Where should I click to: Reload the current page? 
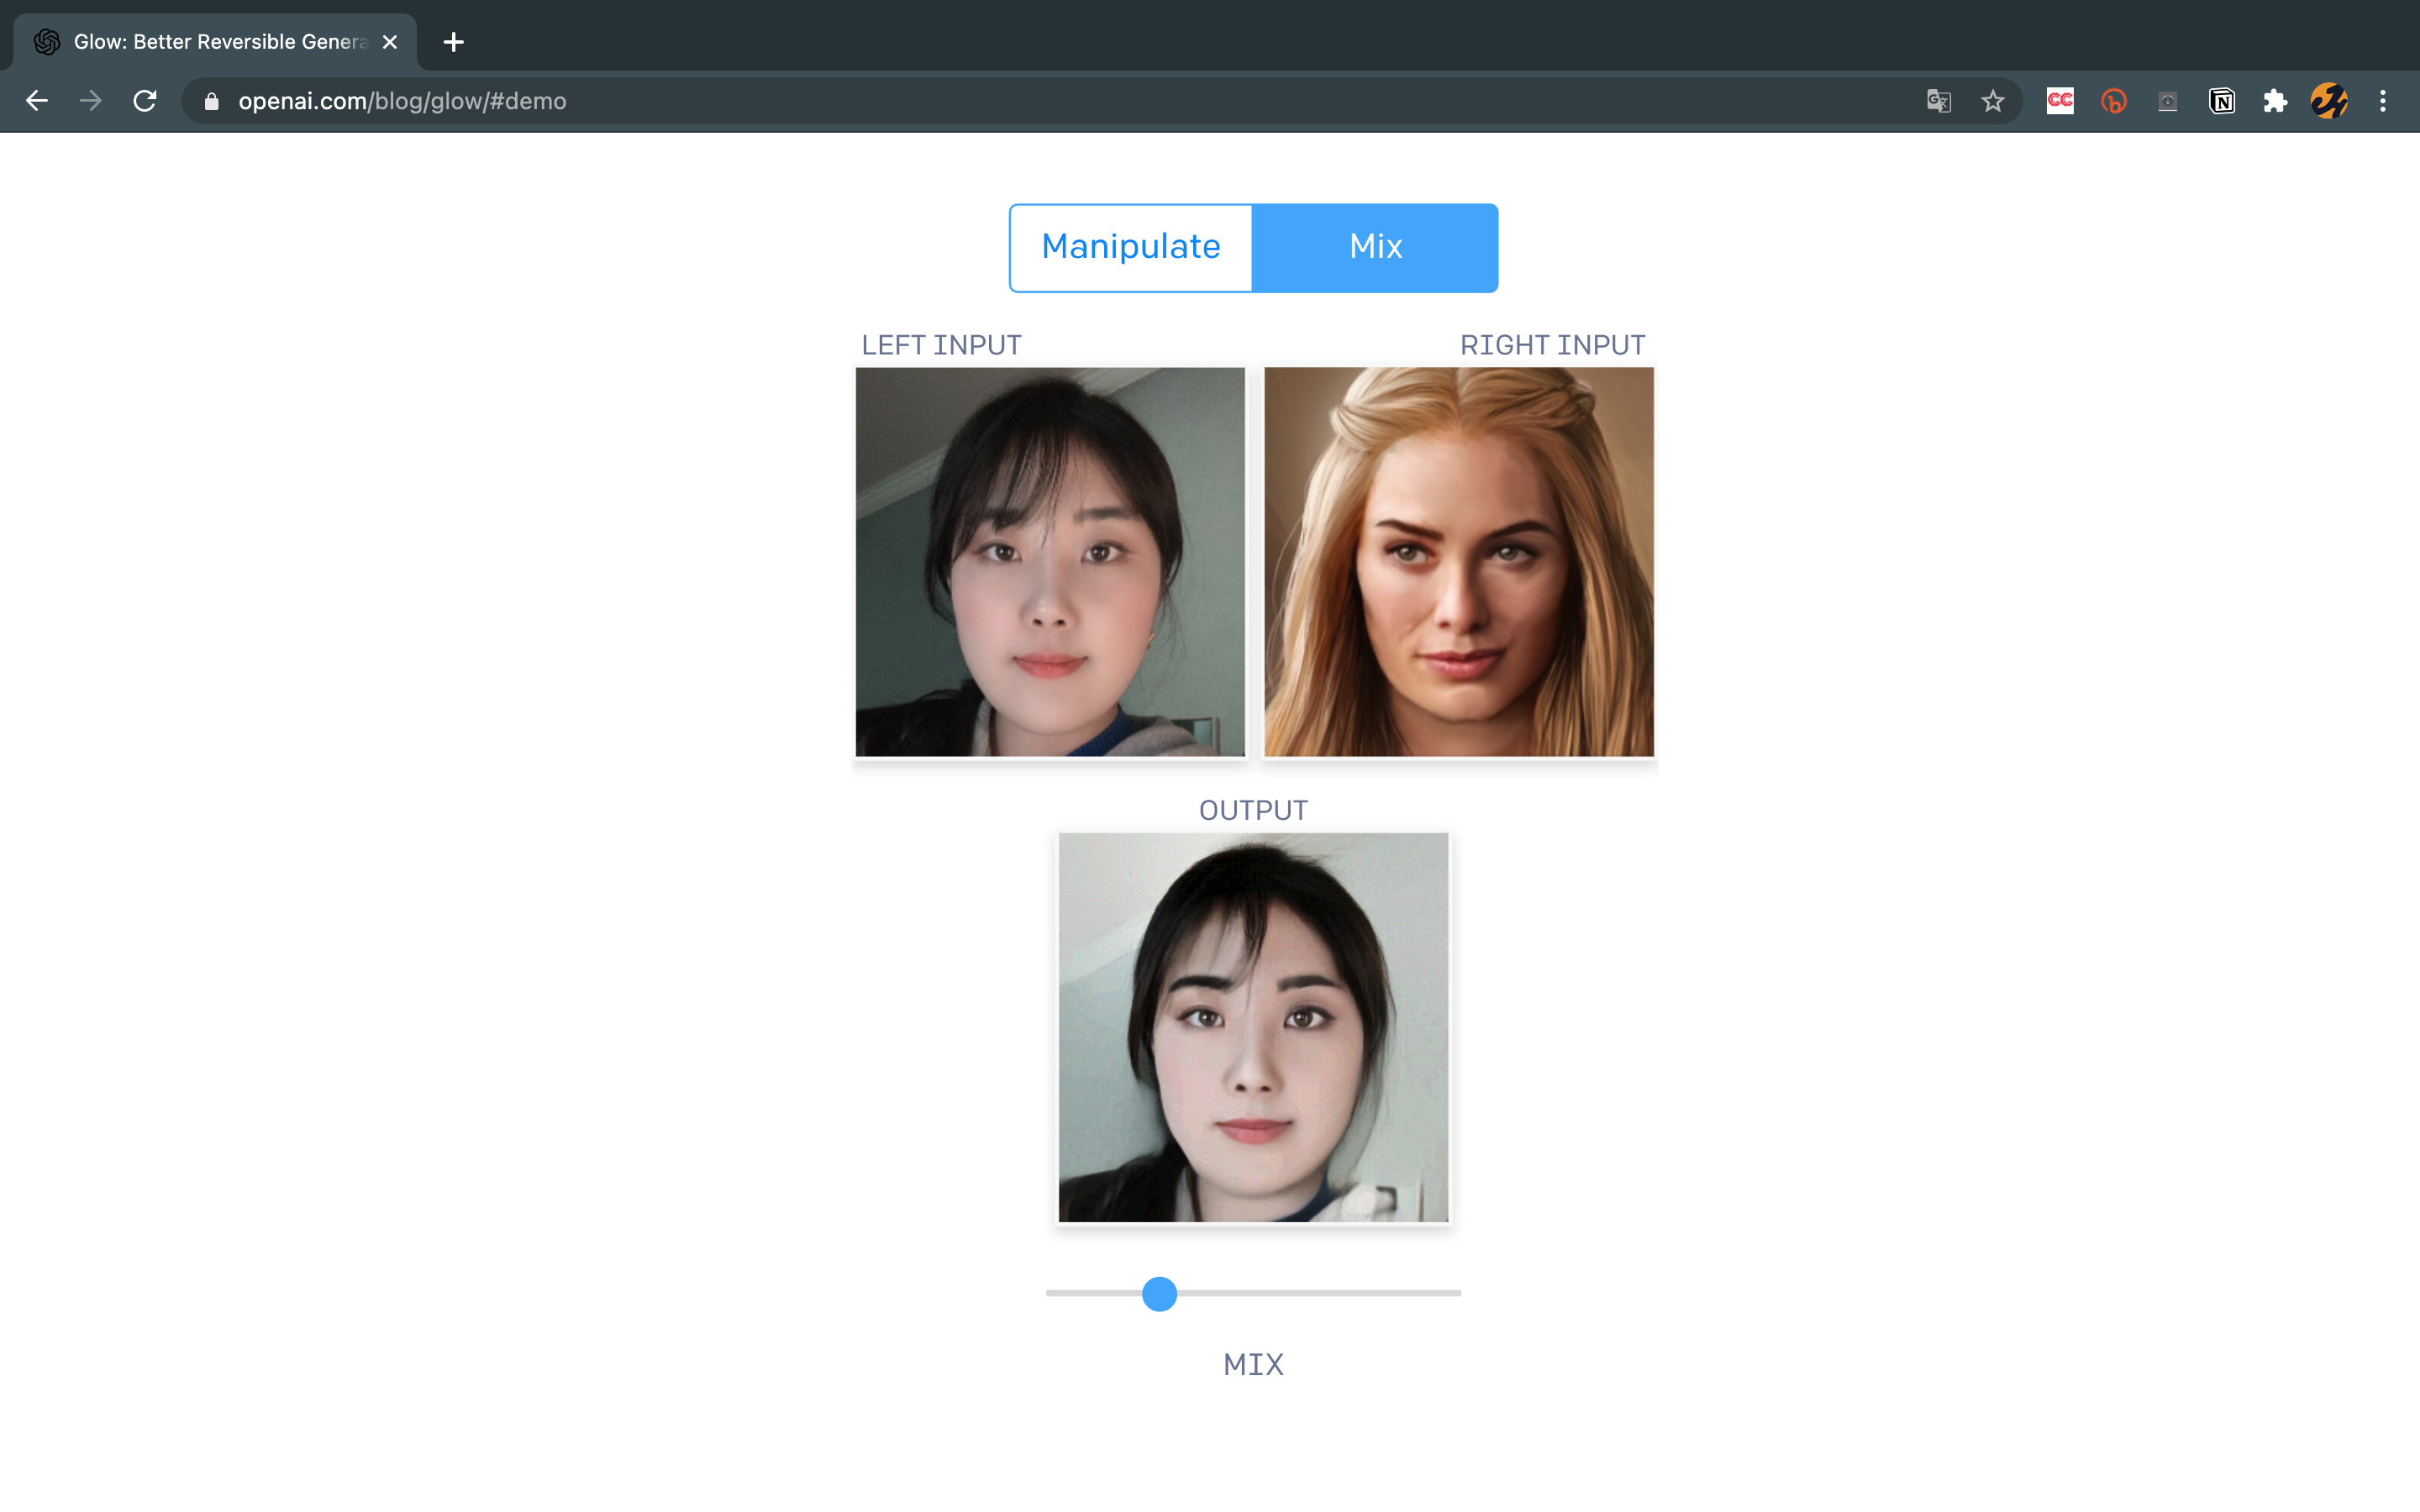coord(145,101)
